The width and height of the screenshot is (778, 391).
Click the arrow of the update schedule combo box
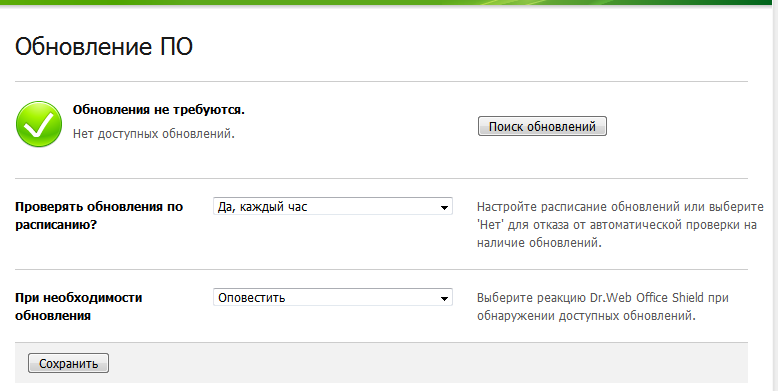[444, 207]
